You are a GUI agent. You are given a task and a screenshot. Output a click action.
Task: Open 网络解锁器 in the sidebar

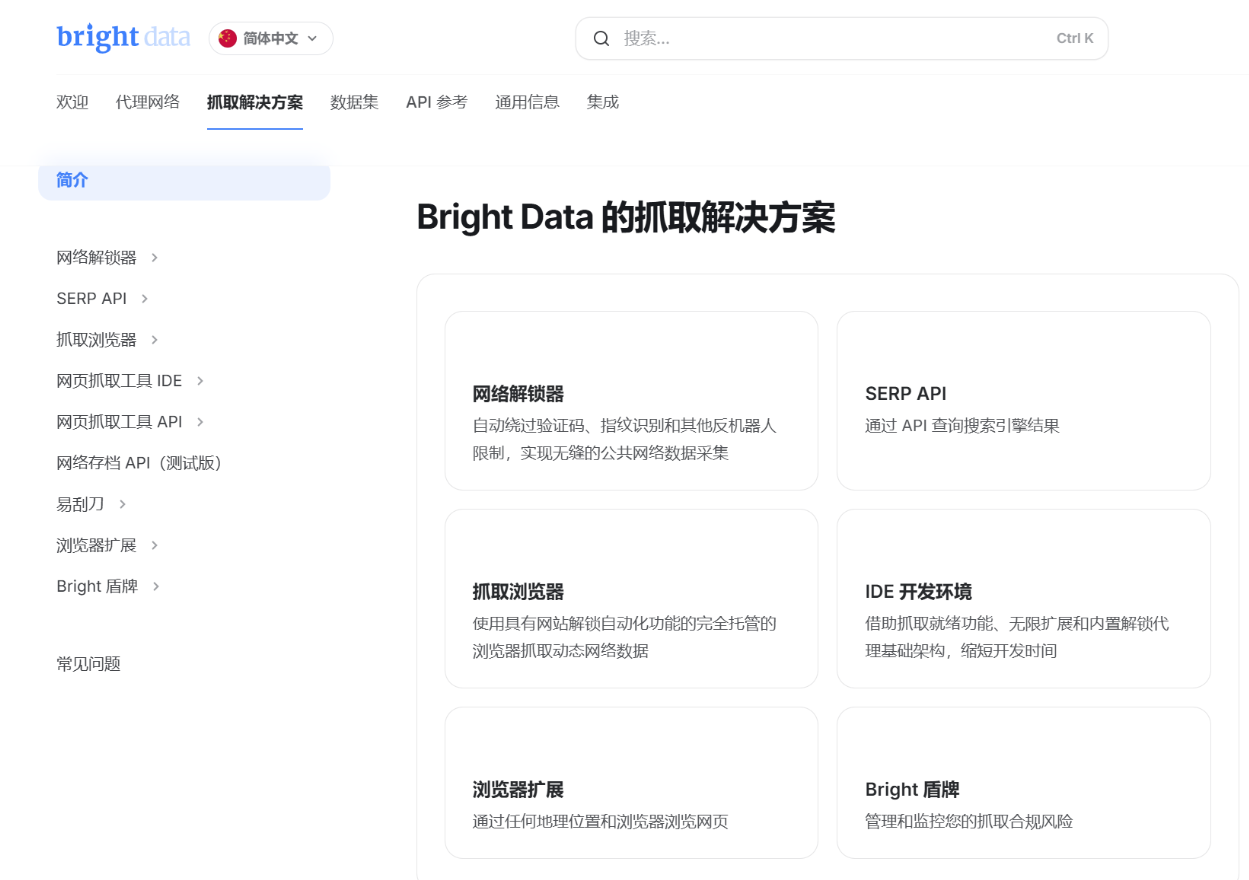point(96,258)
